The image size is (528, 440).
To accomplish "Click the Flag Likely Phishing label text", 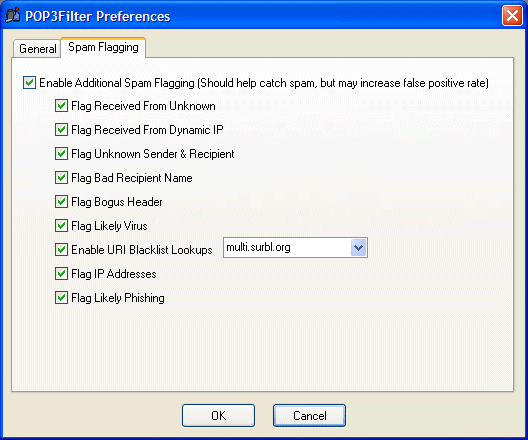I will click(x=118, y=298).
